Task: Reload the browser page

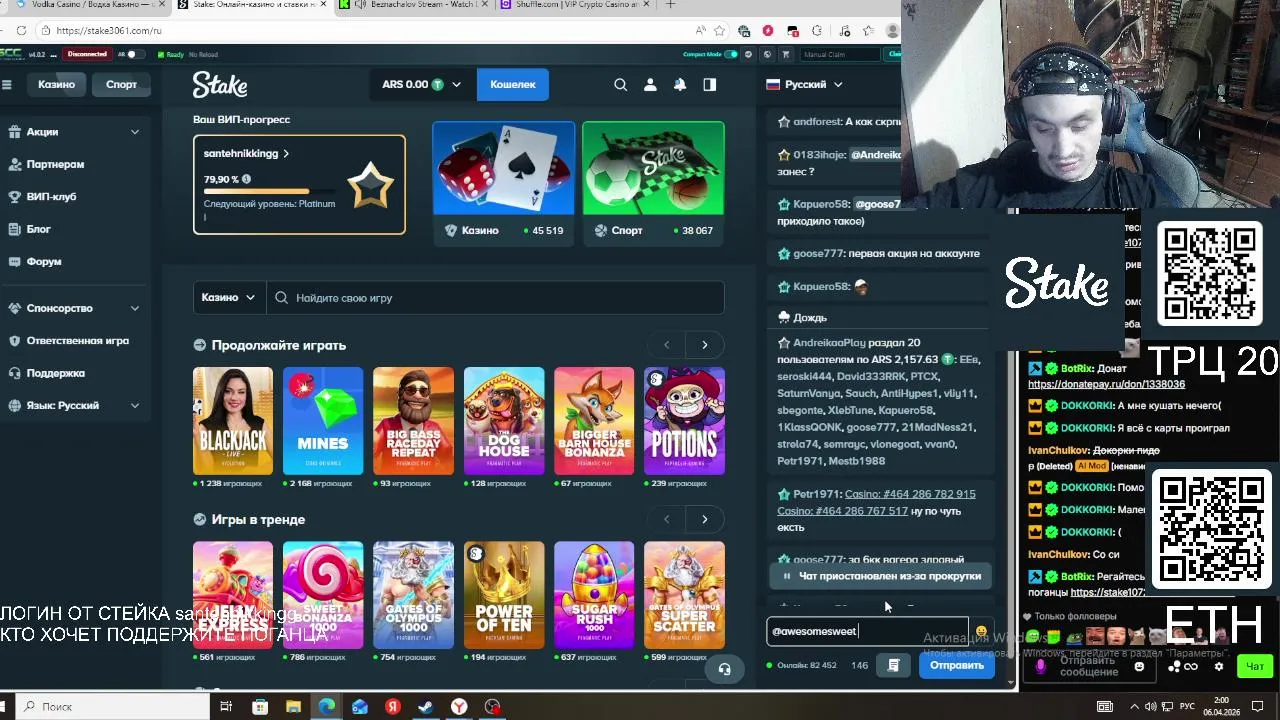Action: point(21,31)
